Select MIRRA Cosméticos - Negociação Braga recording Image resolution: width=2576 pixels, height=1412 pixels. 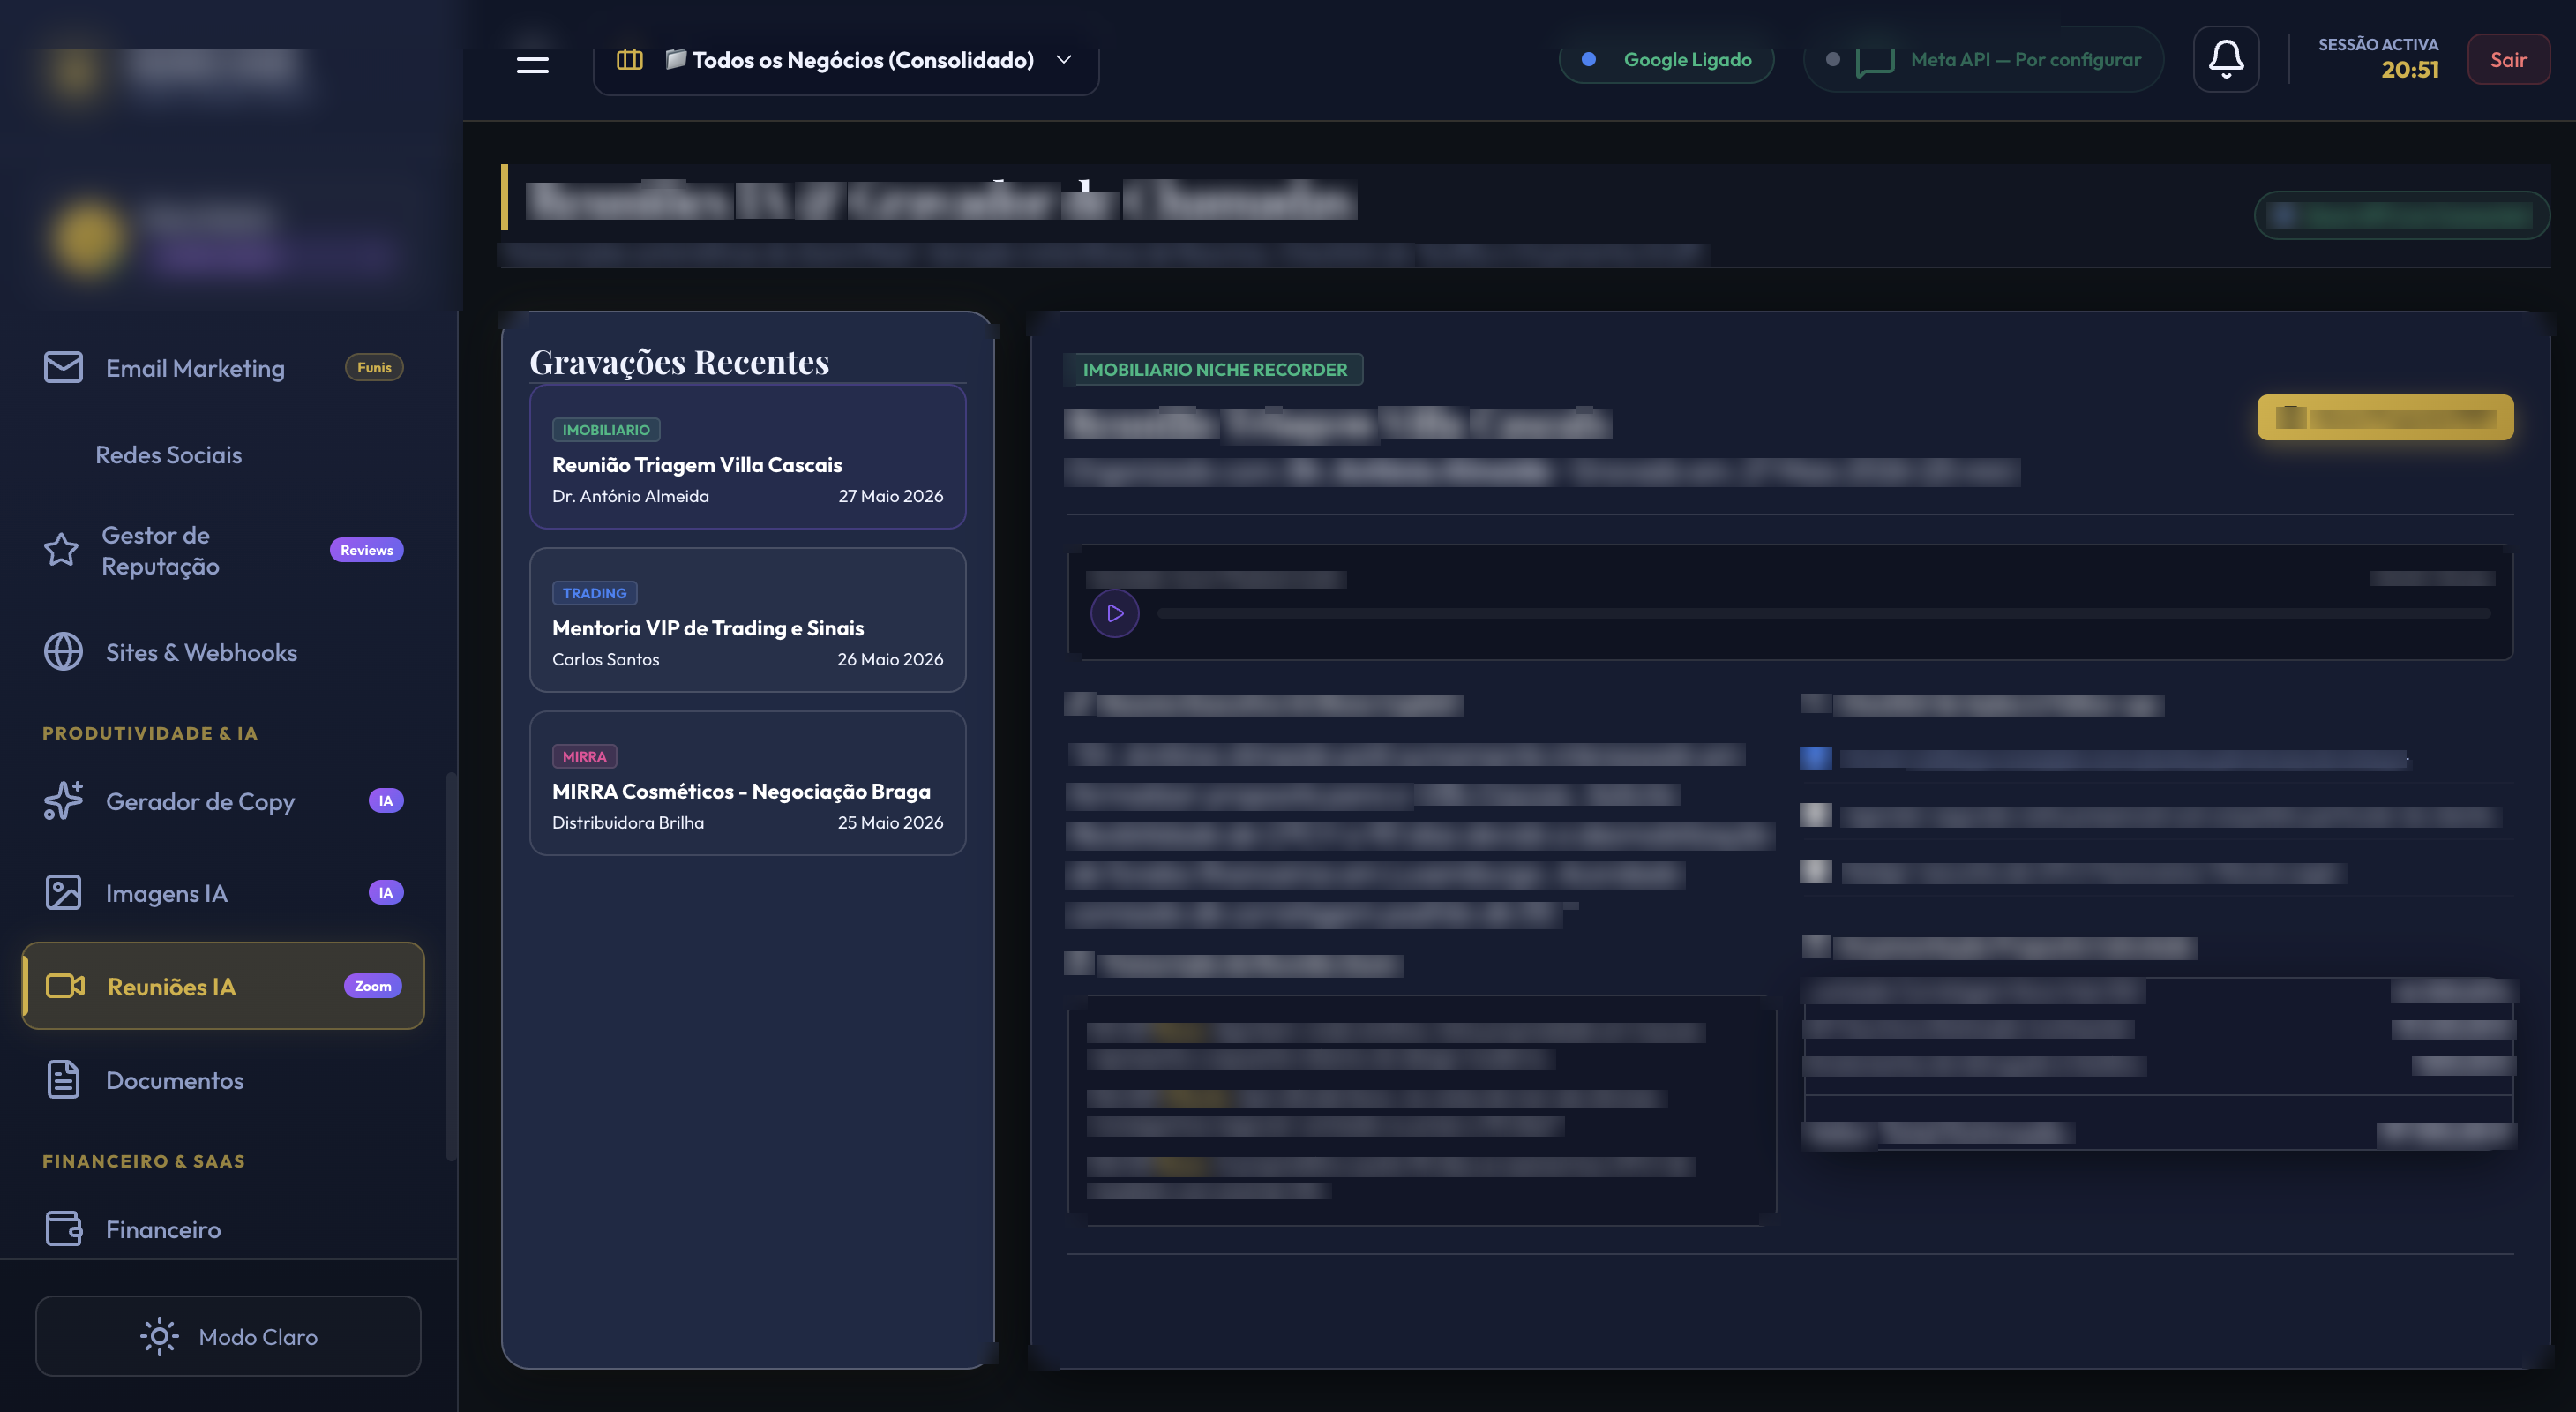[x=748, y=783]
